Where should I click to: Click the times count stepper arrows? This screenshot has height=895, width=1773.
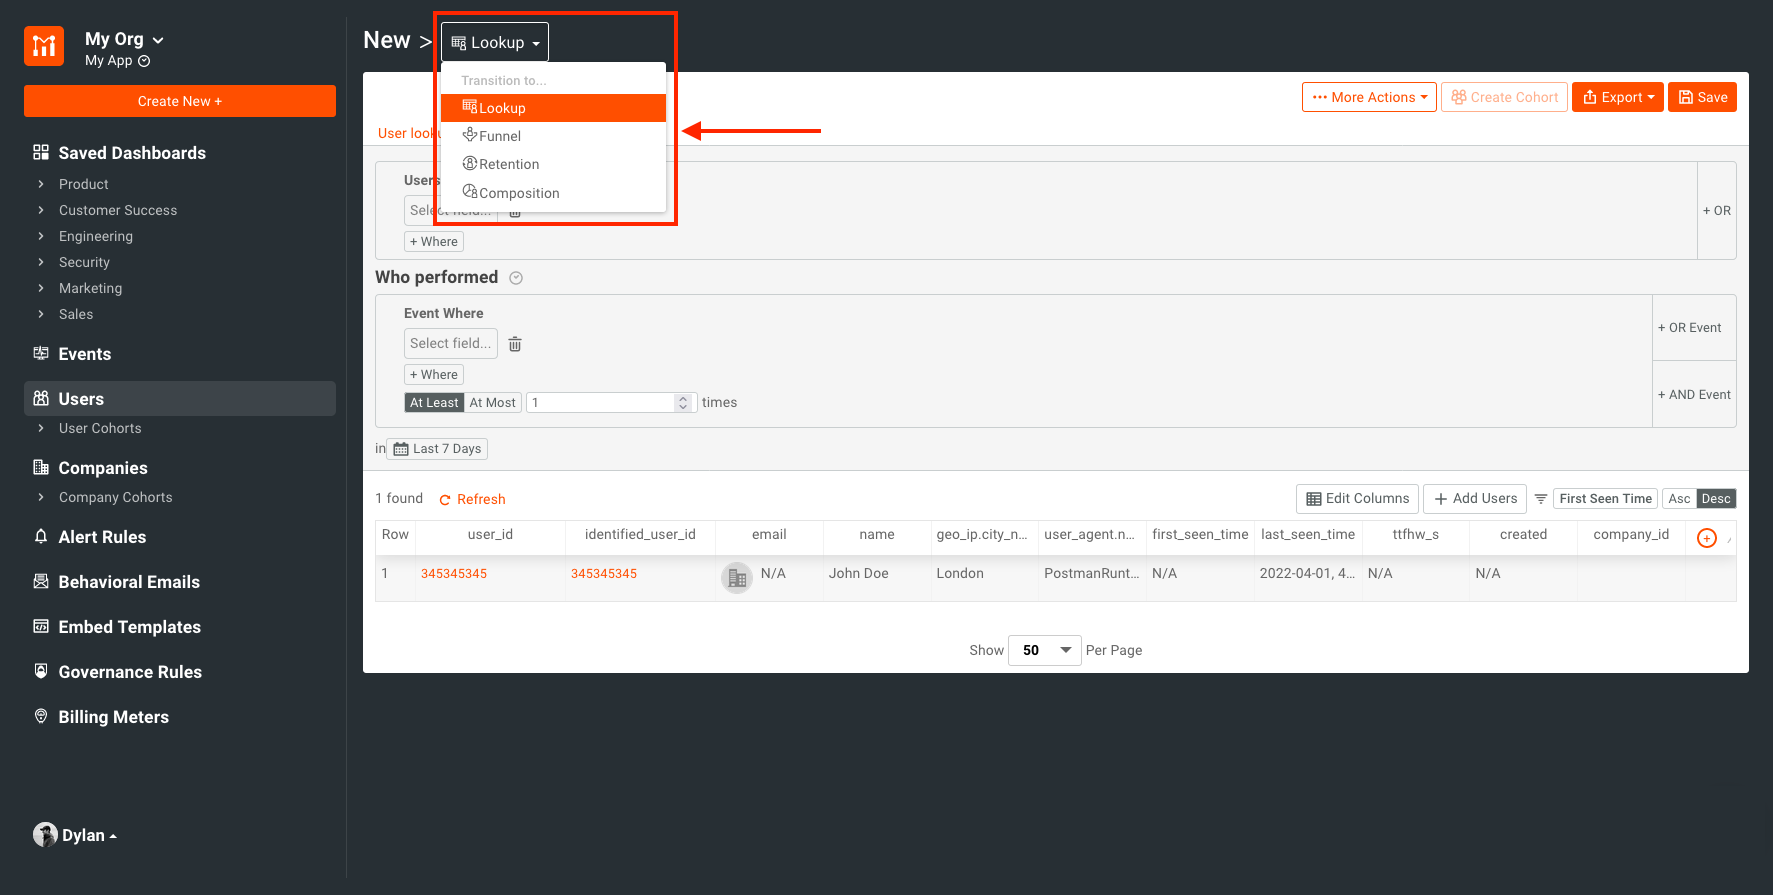pos(683,402)
